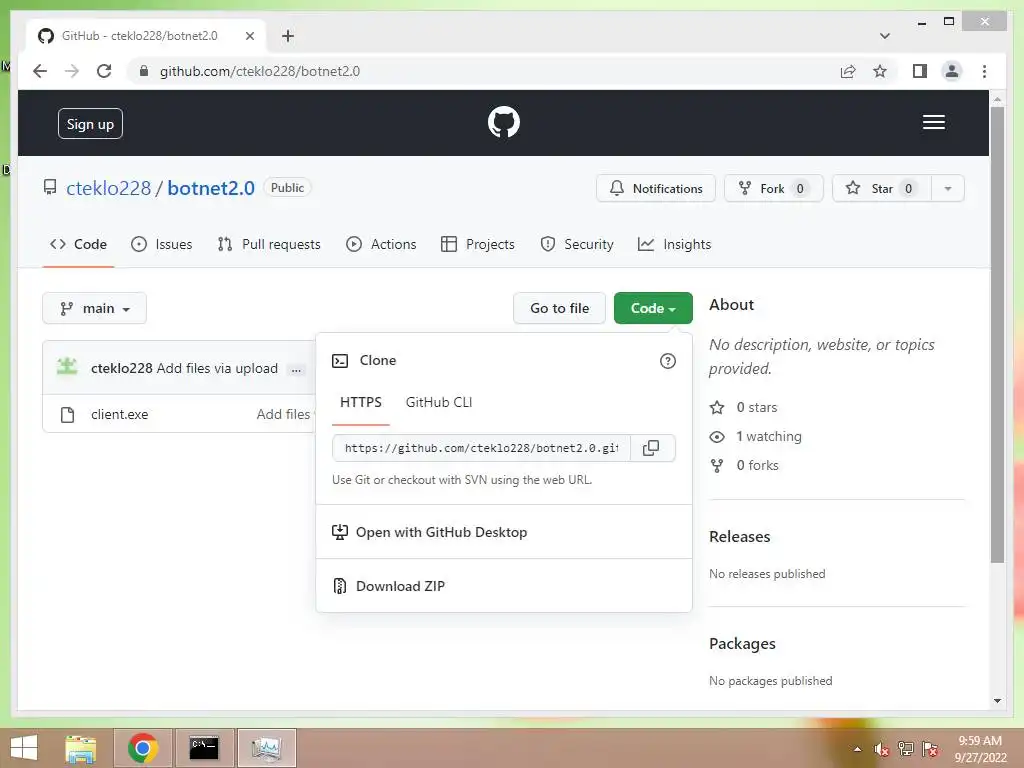This screenshot has height=768, width=1024.
Task: Open the Star list dropdown arrow
Action: pyautogui.click(x=948, y=189)
